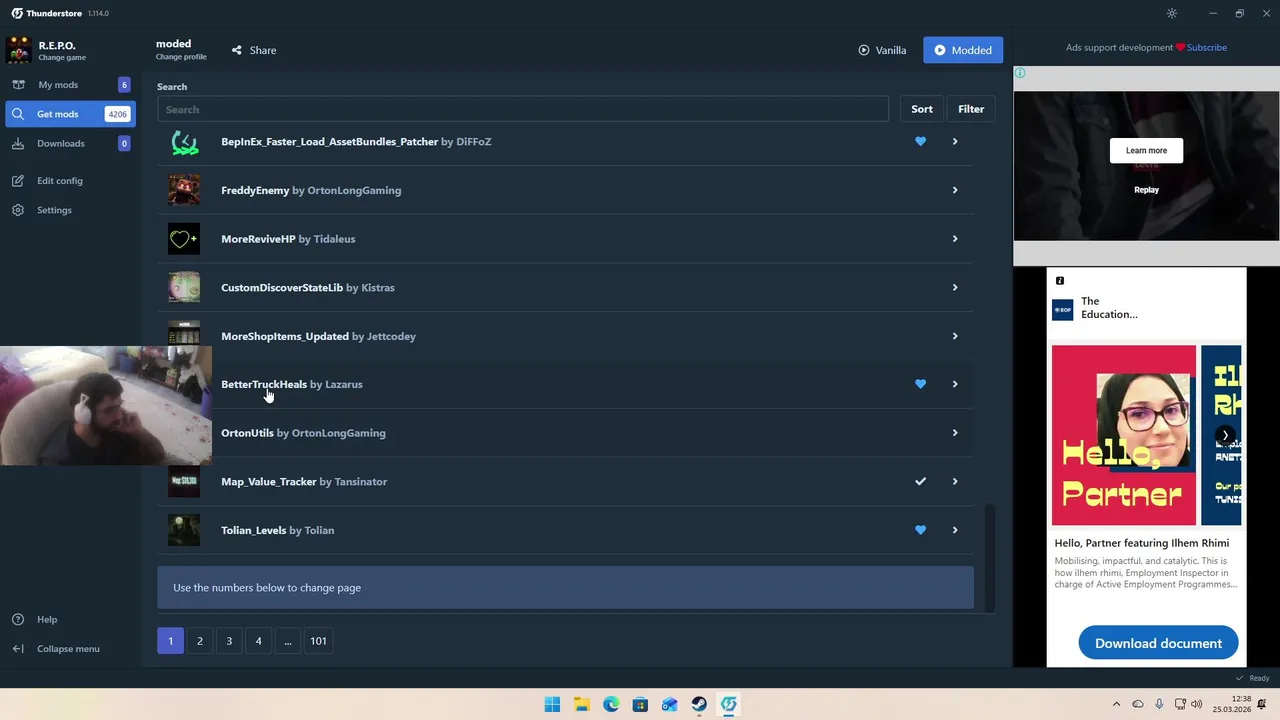Screen dimensions: 1280x720
Task: Go to page 2 of the mod list
Action: click(200, 641)
